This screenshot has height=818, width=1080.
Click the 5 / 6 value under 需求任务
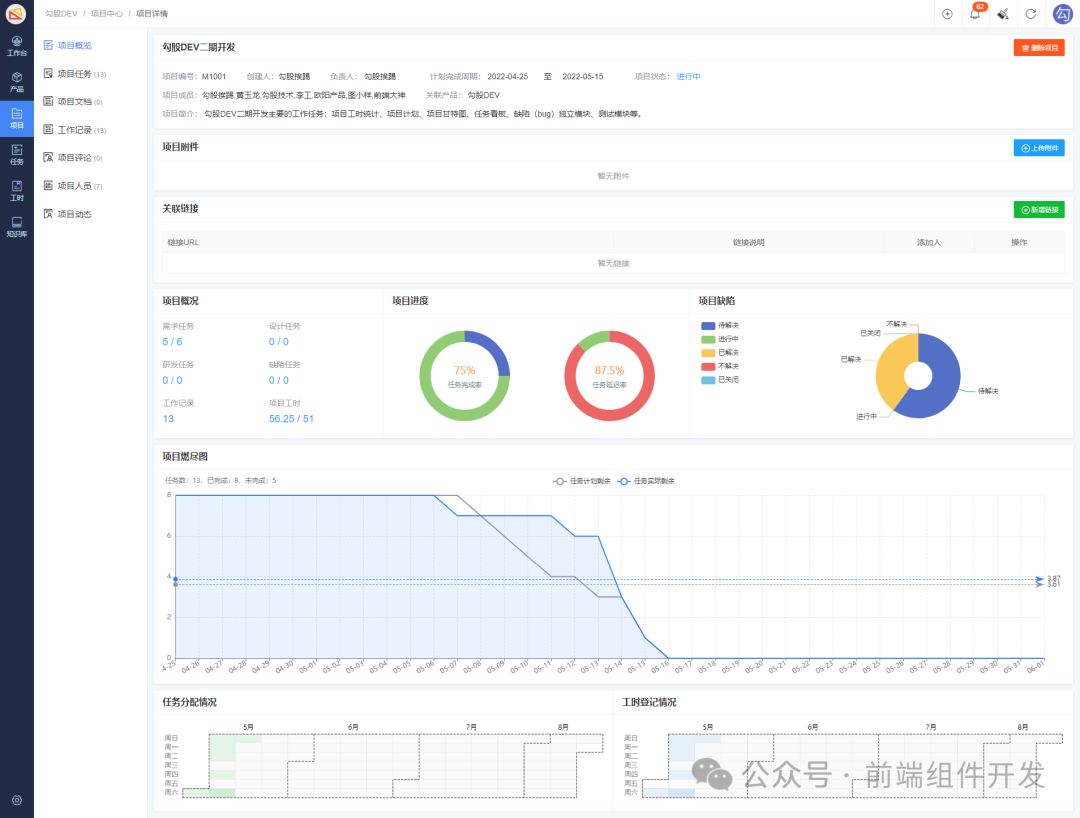click(x=172, y=342)
